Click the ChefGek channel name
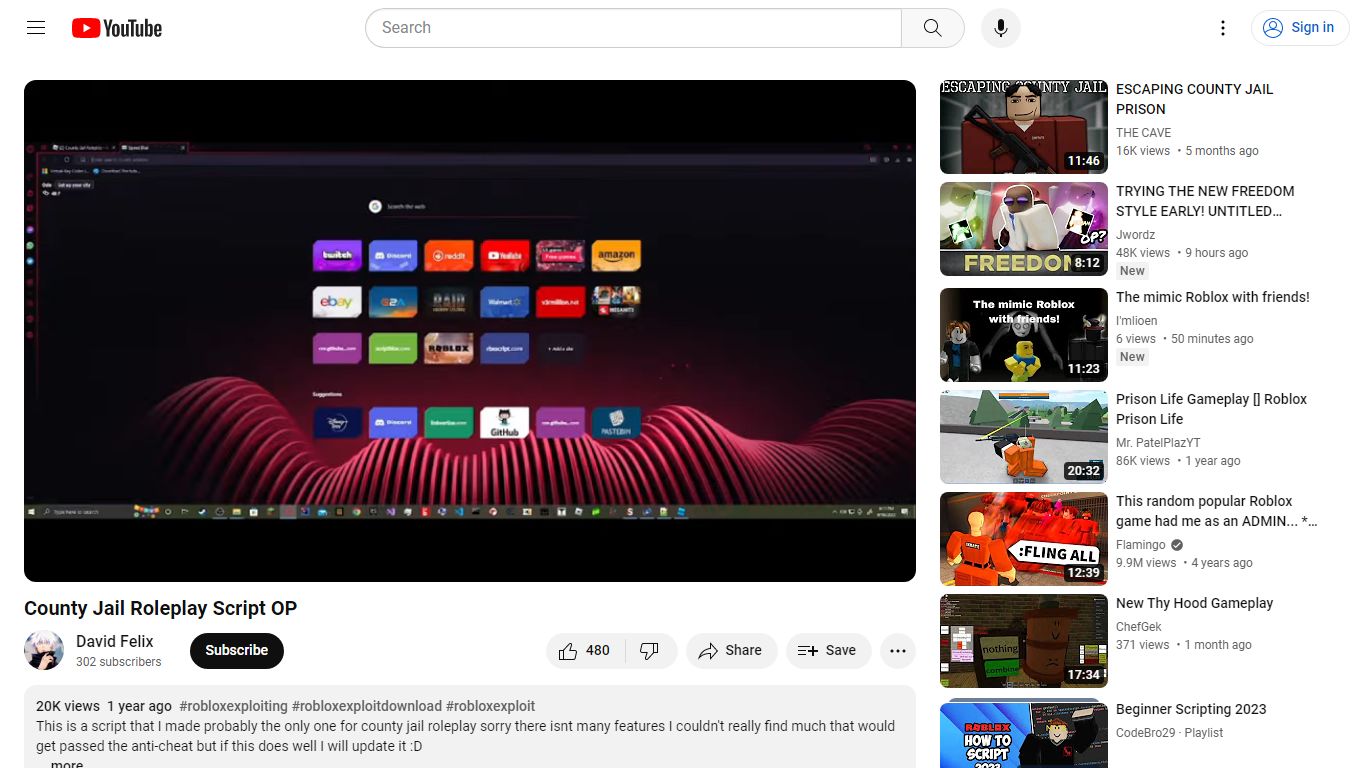Image resolution: width=1366 pixels, height=768 pixels. pos(1139,627)
